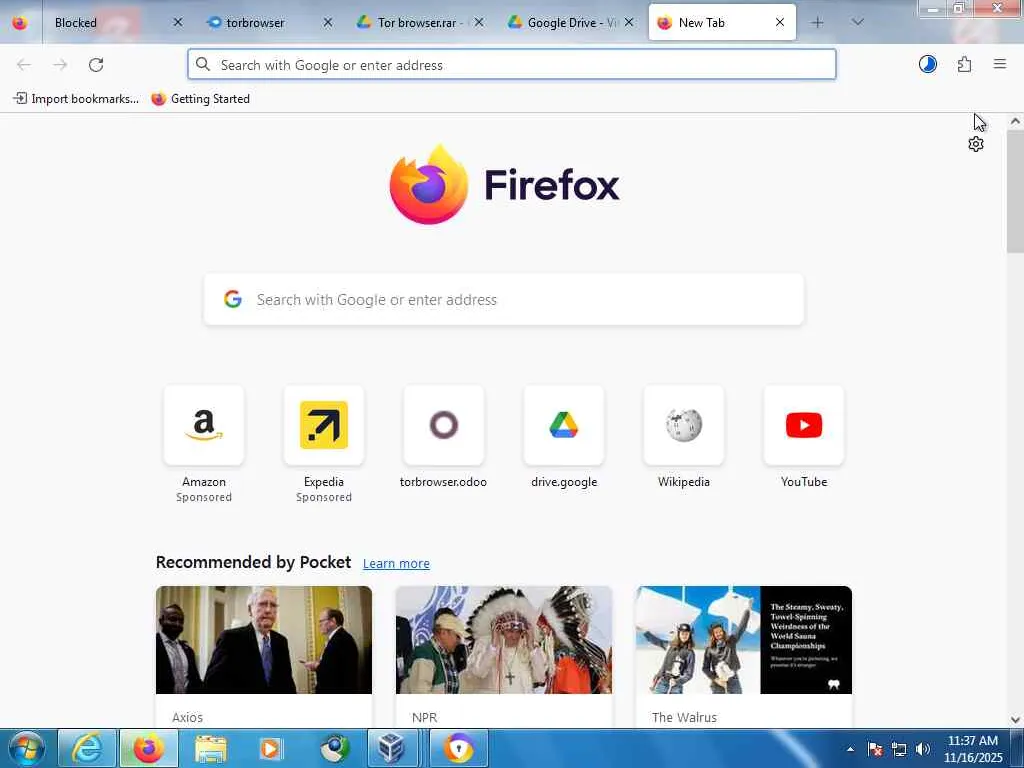Close the New Tab tab
Image resolution: width=1024 pixels, height=768 pixels.
[x=780, y=23]
